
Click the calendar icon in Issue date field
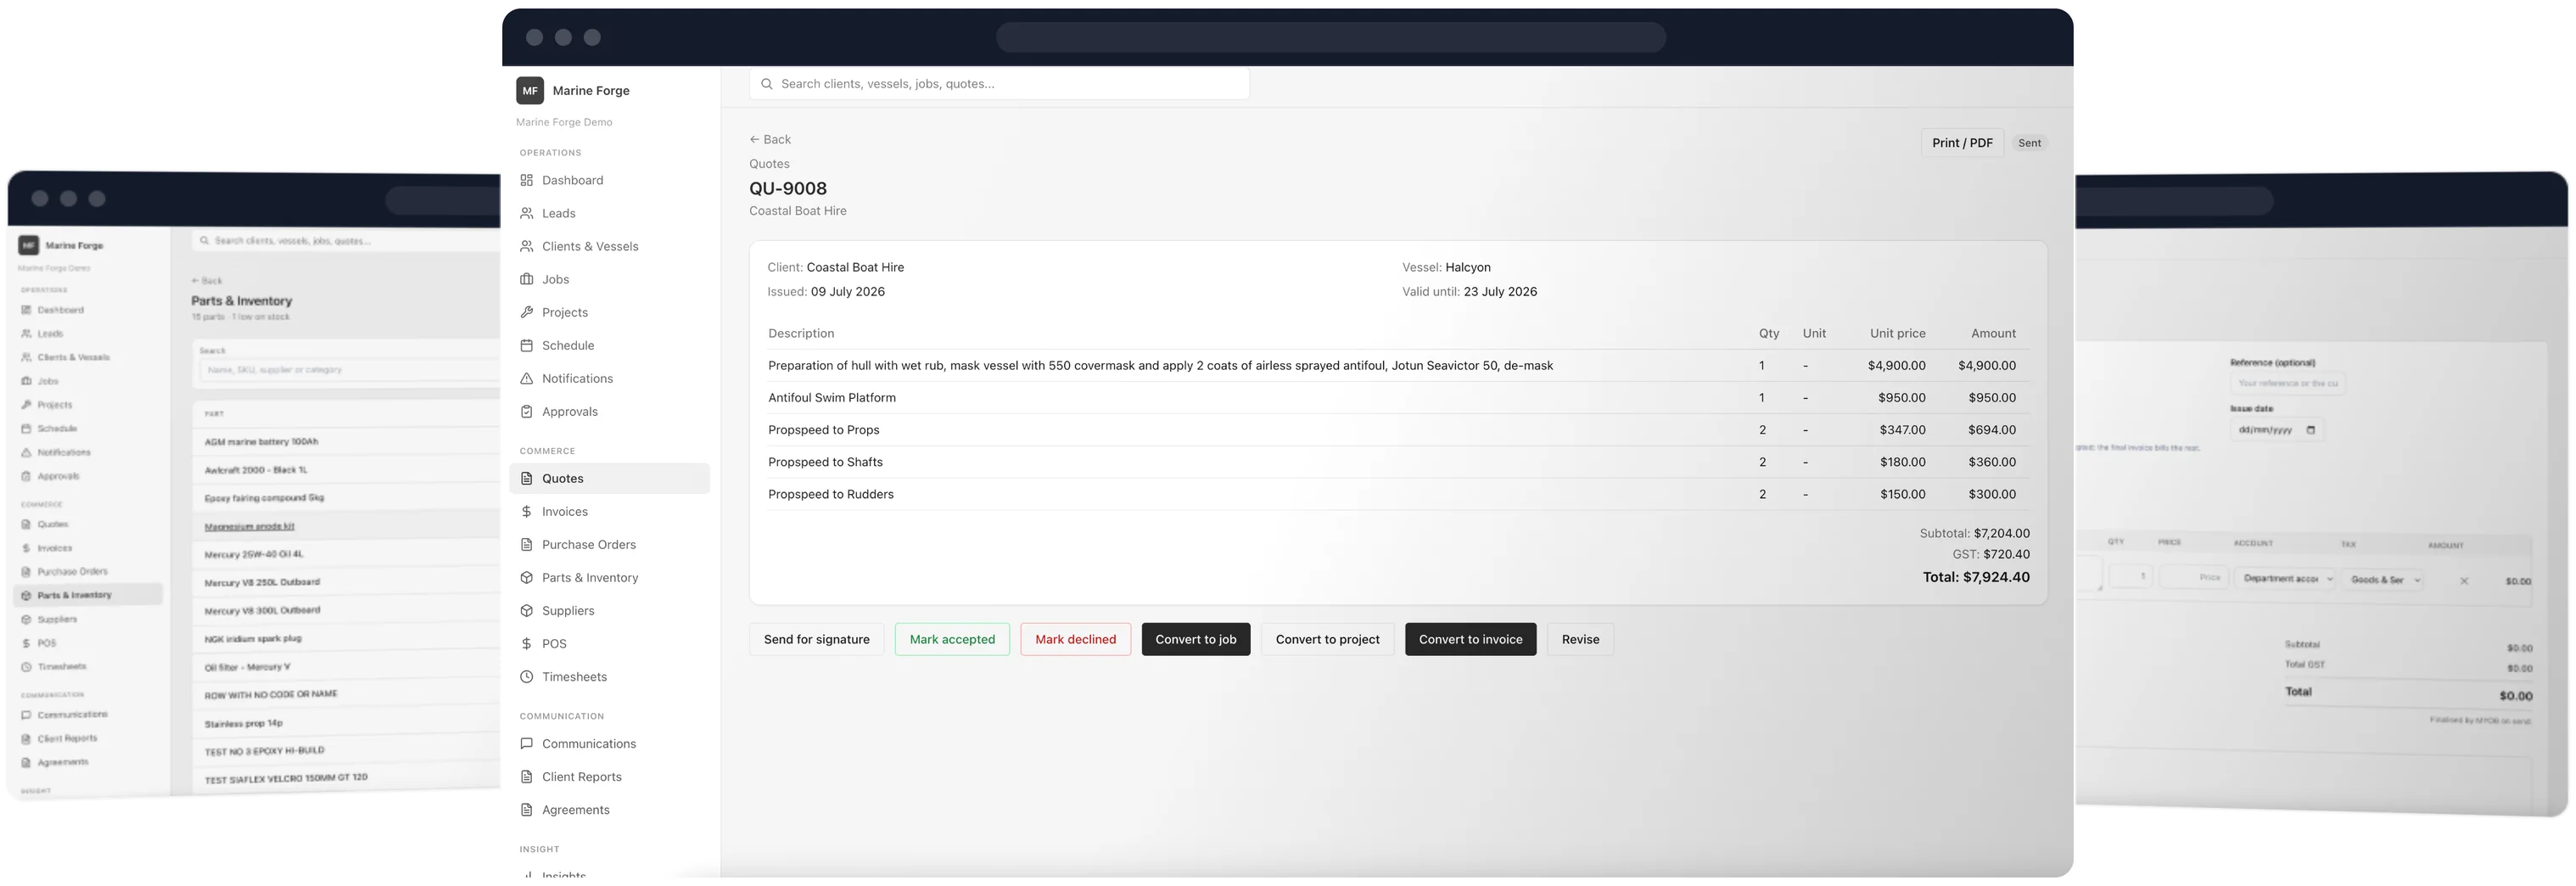tap(2310, 430)
